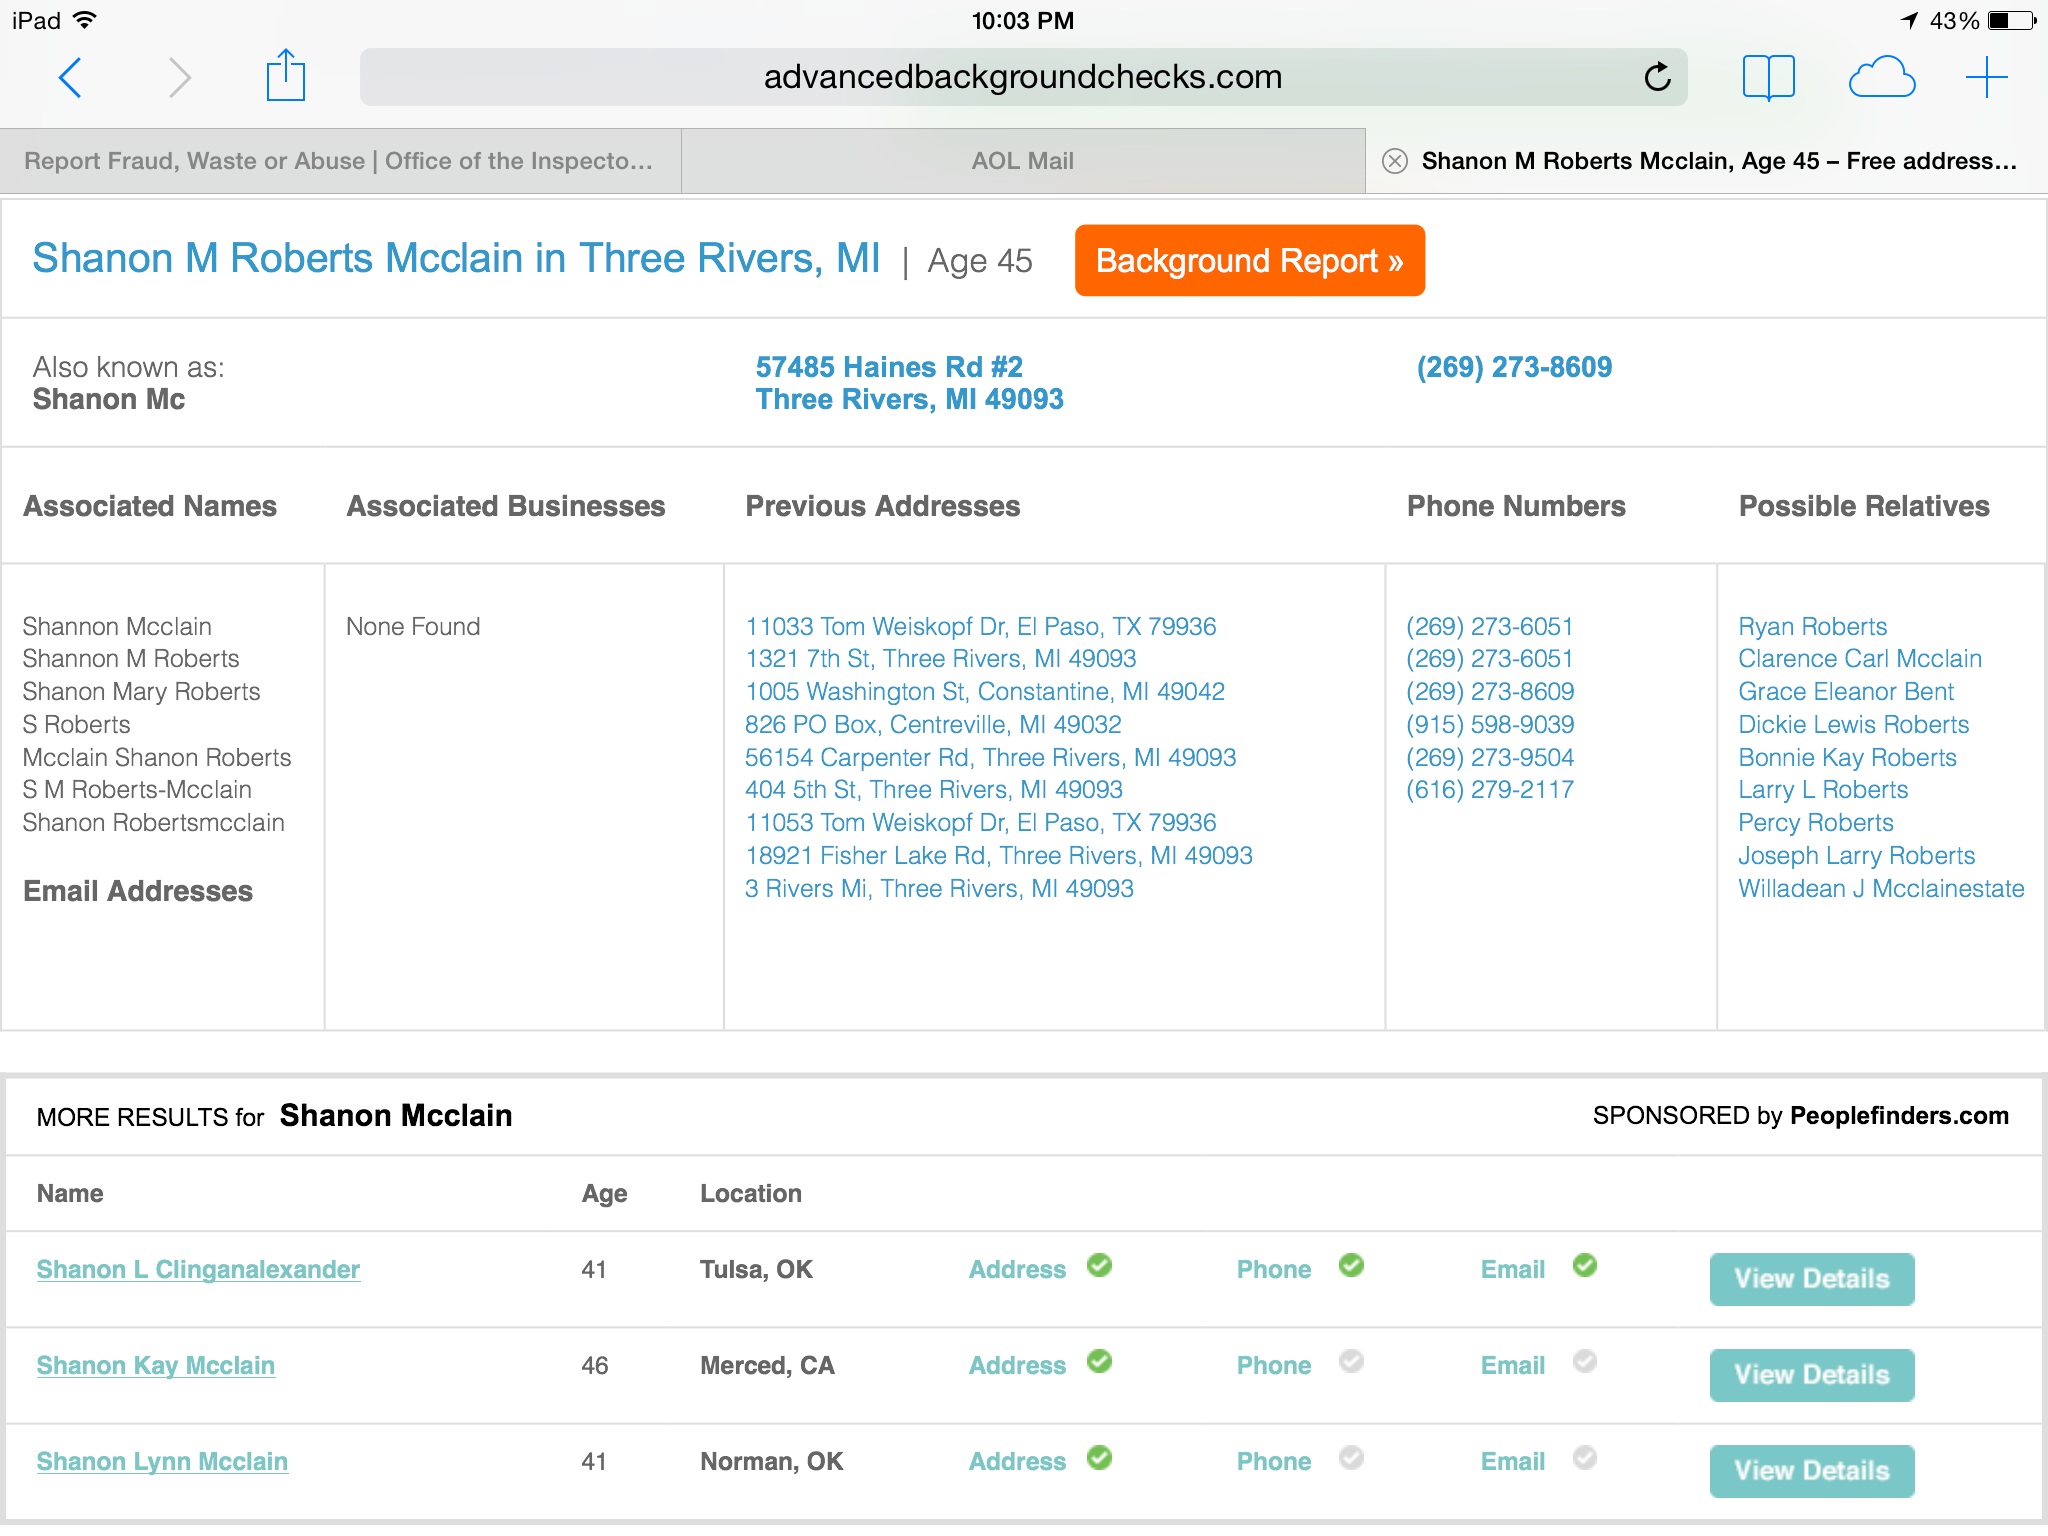Click the Background Report button
The image size is (2048, 1536).
[x=1250, y=260]
